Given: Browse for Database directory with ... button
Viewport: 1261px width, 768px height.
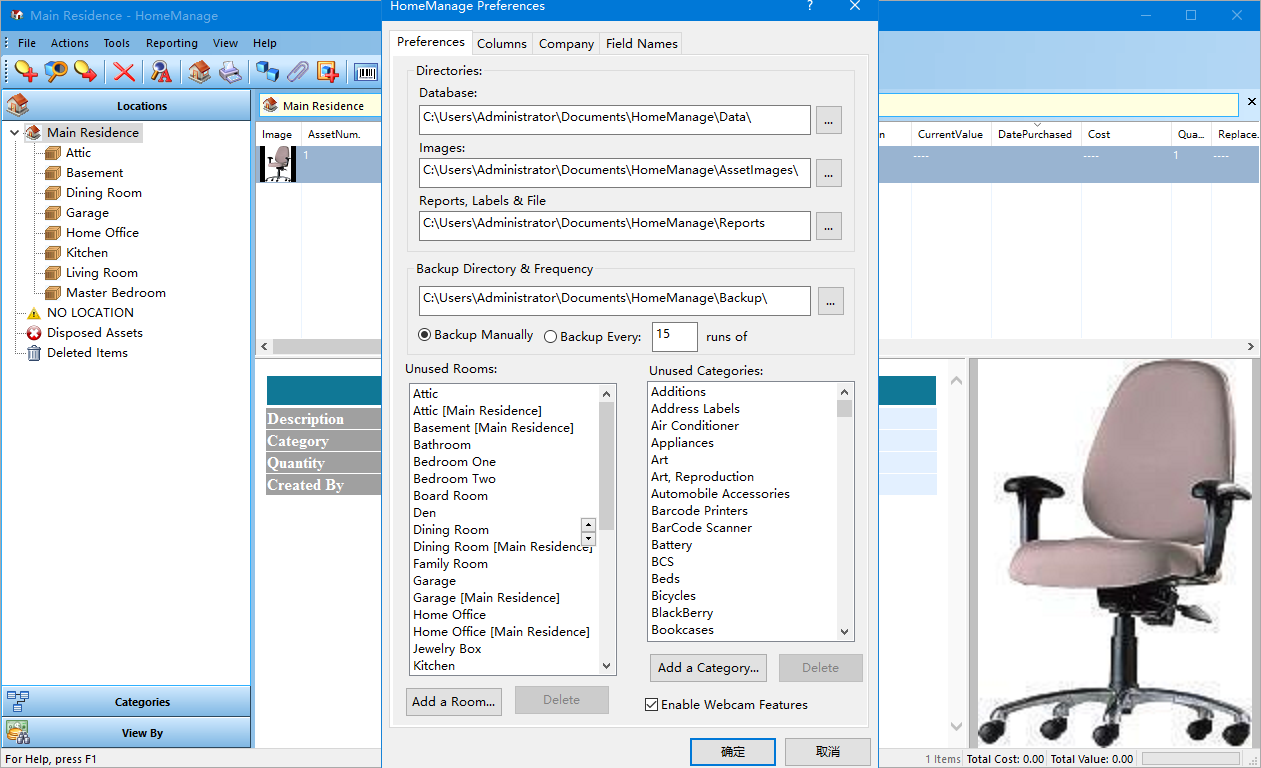Looking at the screenshot, I should click(829, 120).
